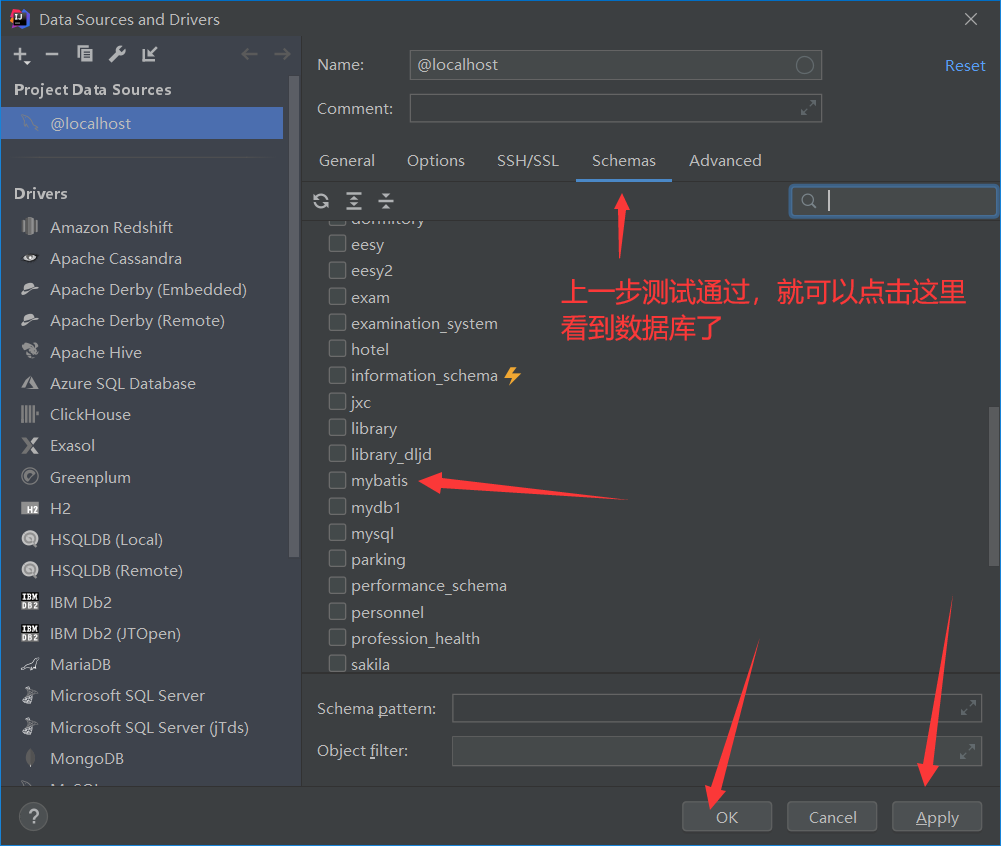This screenshot has width=1001, height=846.
Task: Open driver settings wrench icon
Action: coord(117,54)
